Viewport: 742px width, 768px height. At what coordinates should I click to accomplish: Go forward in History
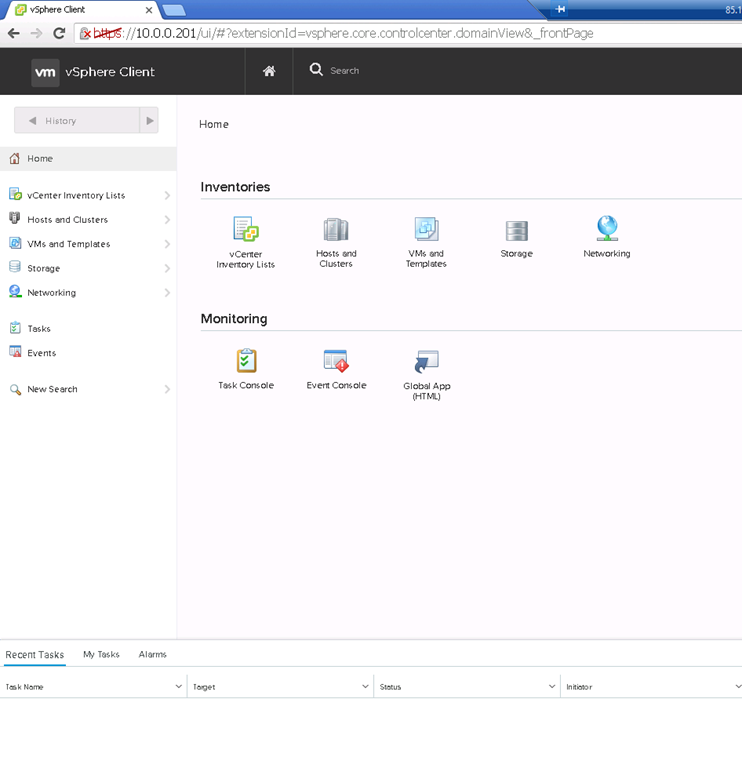pyautogui.click(x=150, y=120)
